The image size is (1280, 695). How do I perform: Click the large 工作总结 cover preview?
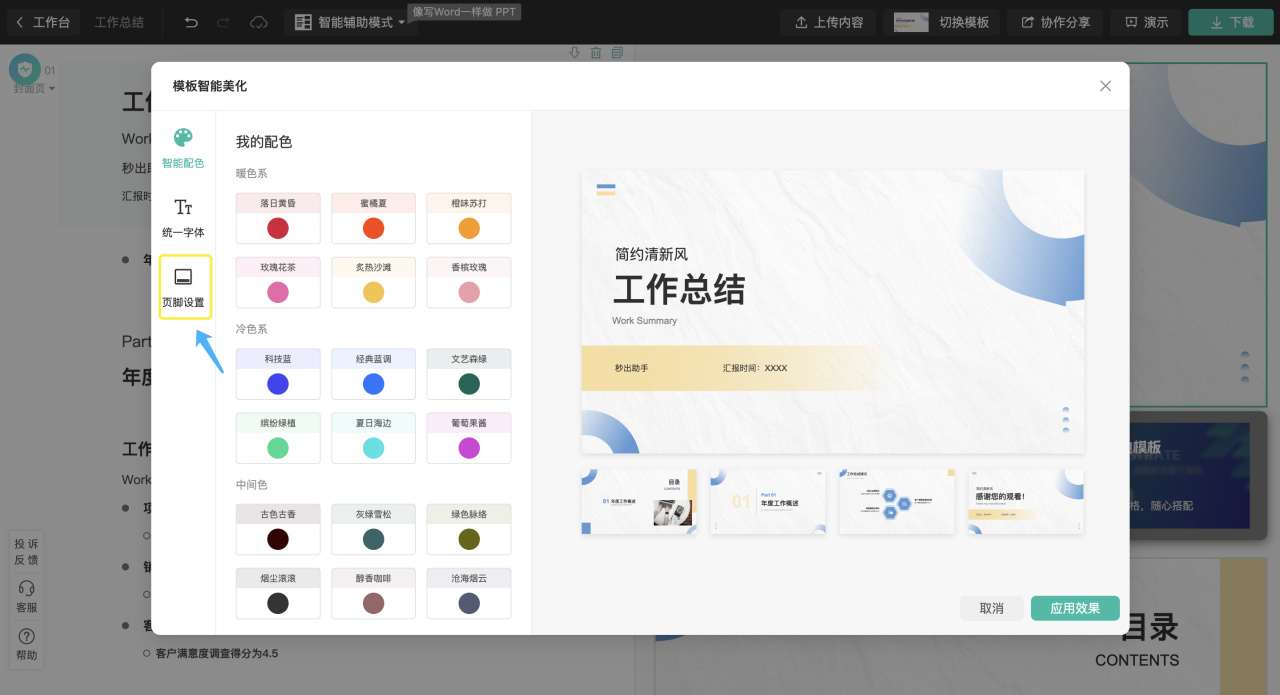click(x=833, y=311)
